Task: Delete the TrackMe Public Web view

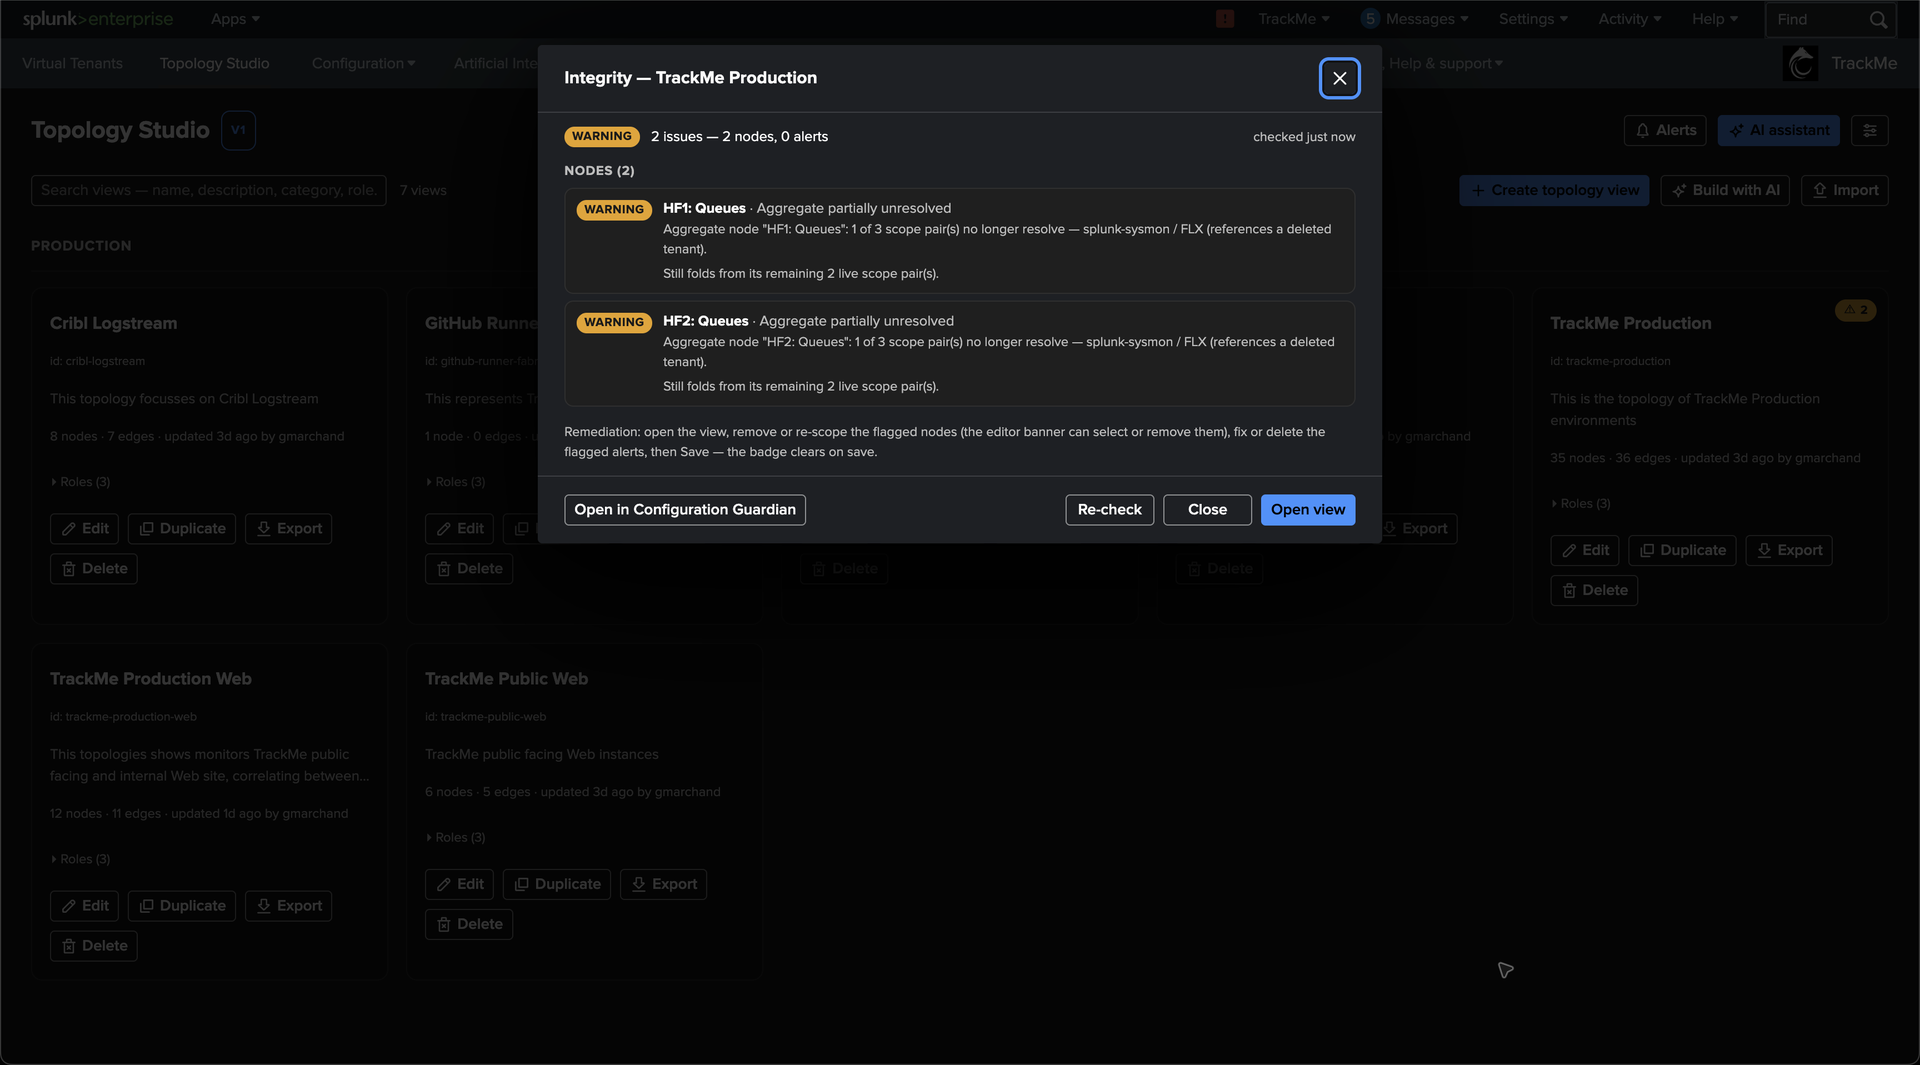Action: [469, 924]
